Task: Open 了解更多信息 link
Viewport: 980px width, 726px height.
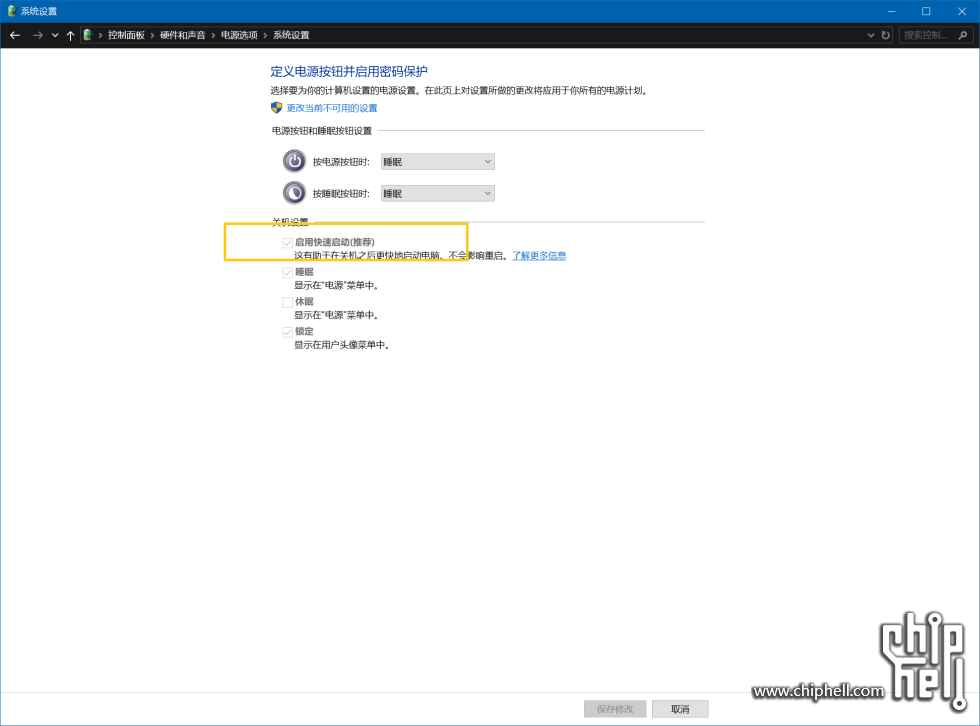Action: 539,256
